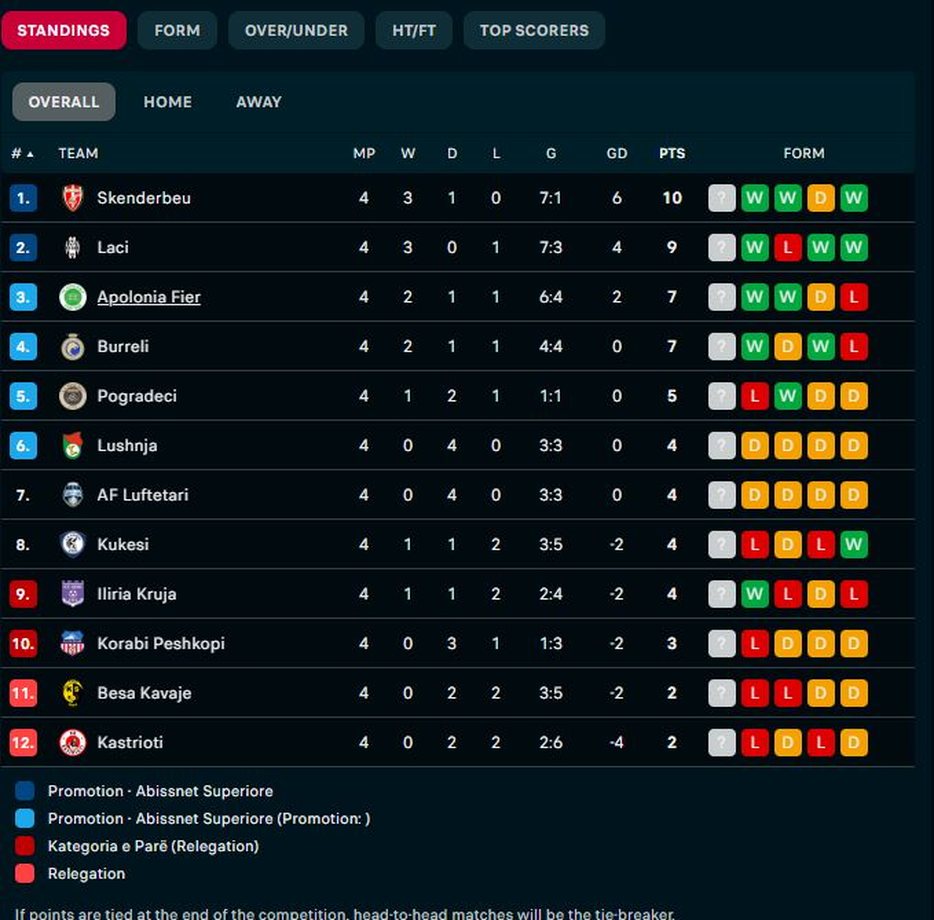Click the Skenderbeu team crest icon
Viewport: 934px width, 920px height.
pos(73,198)
